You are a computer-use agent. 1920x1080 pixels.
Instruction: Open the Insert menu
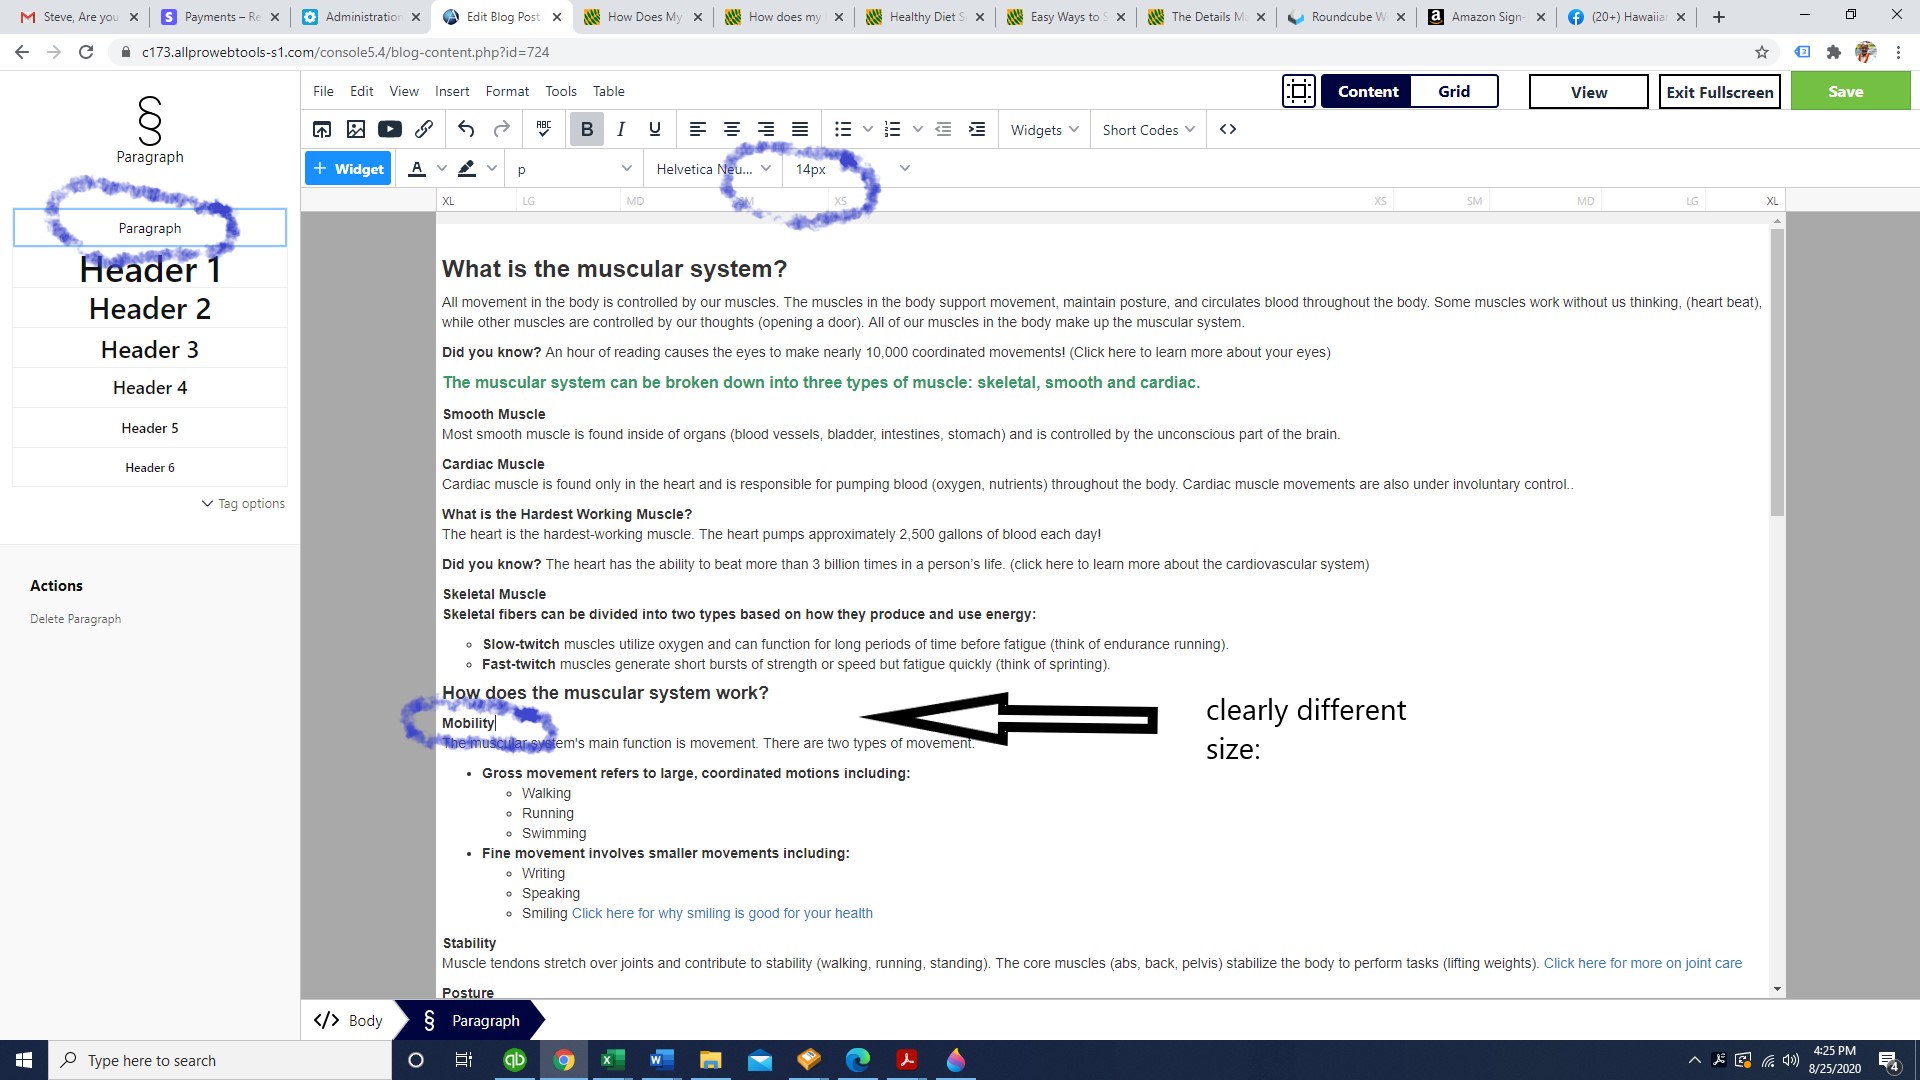tap(452, 91)
